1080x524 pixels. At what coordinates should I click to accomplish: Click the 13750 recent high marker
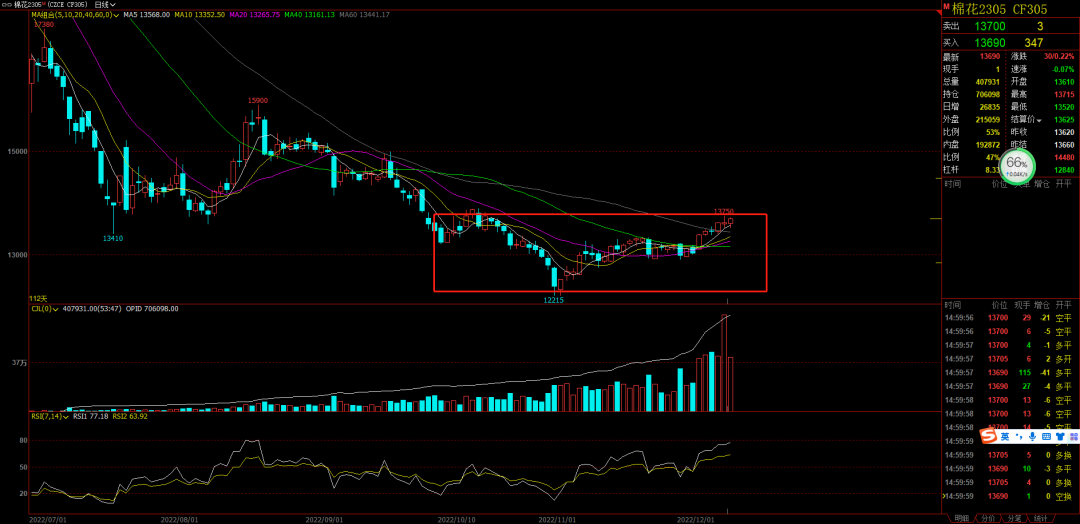(723, 211)
